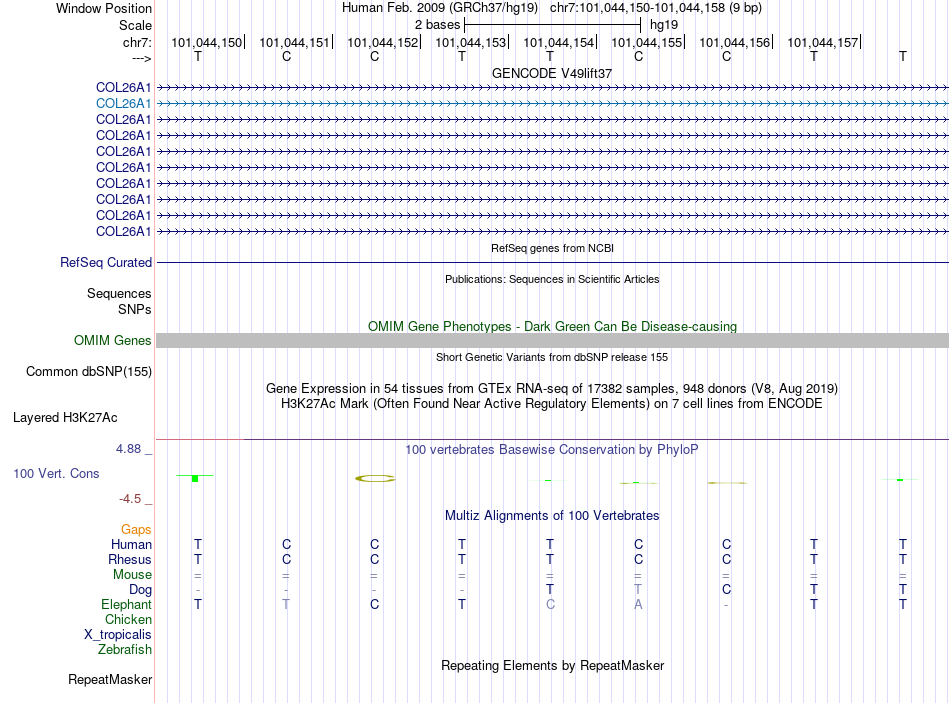Open the GTEx Gene Expression in 54 tissues title
This screenshot has height=703, width=950.
pyautogui.click(x=552, y=388)
